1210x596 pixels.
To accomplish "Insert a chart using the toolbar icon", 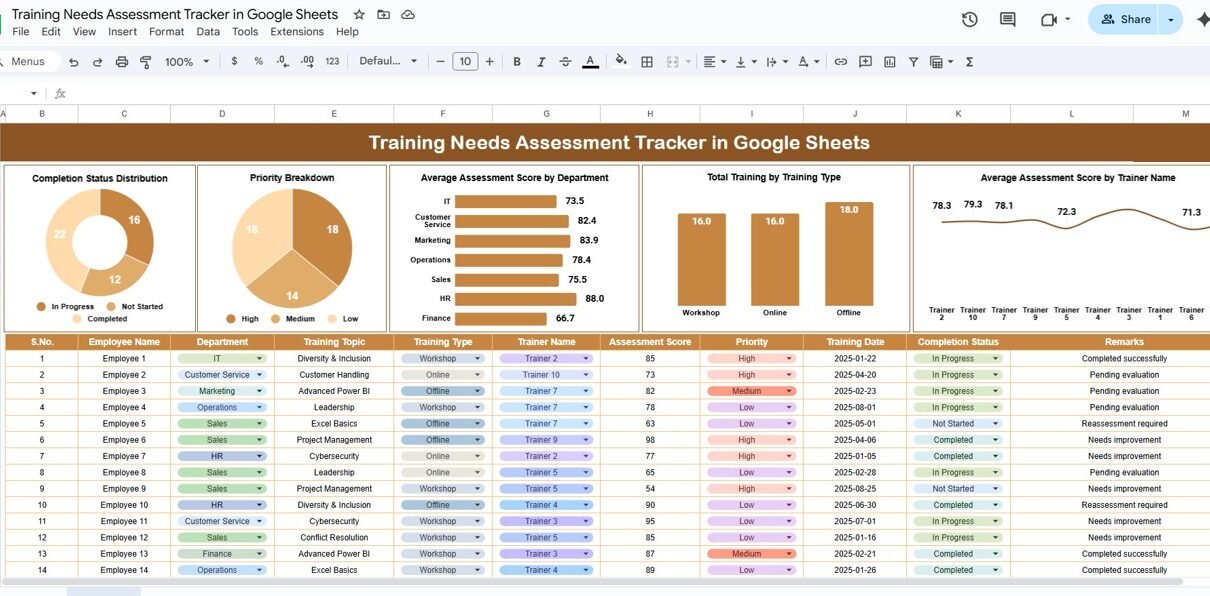I will (889, 62).
